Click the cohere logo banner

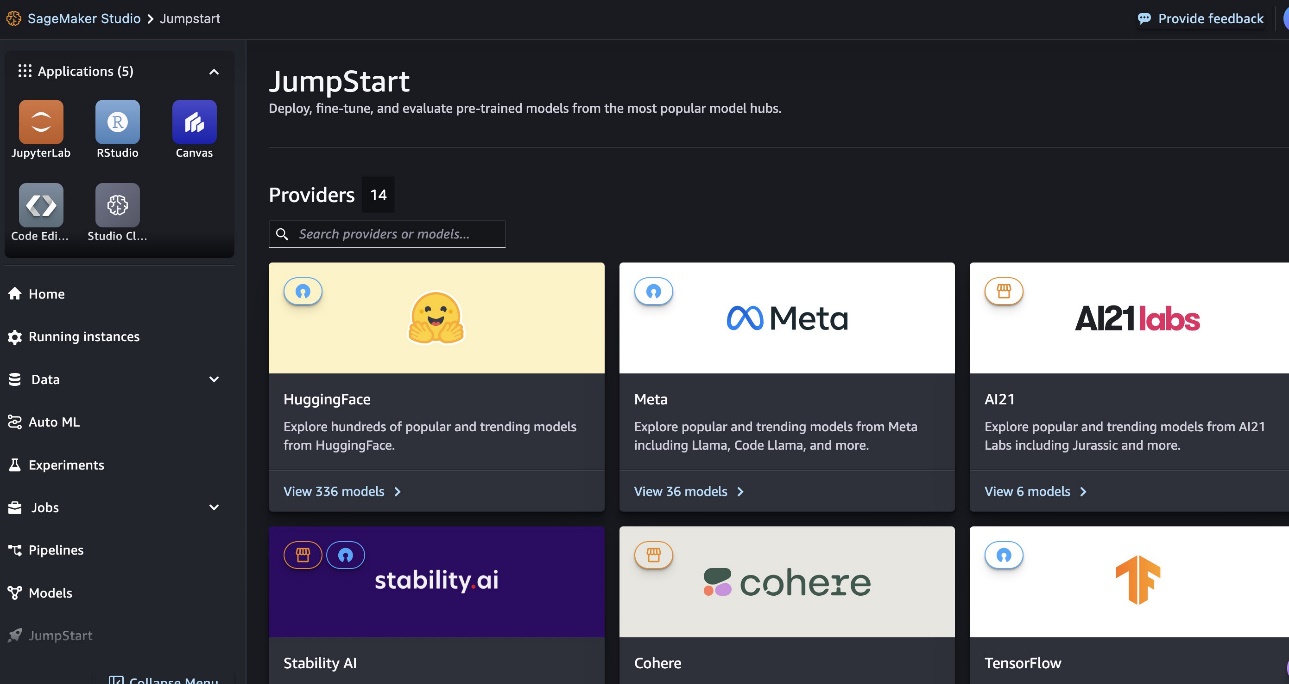787,582
